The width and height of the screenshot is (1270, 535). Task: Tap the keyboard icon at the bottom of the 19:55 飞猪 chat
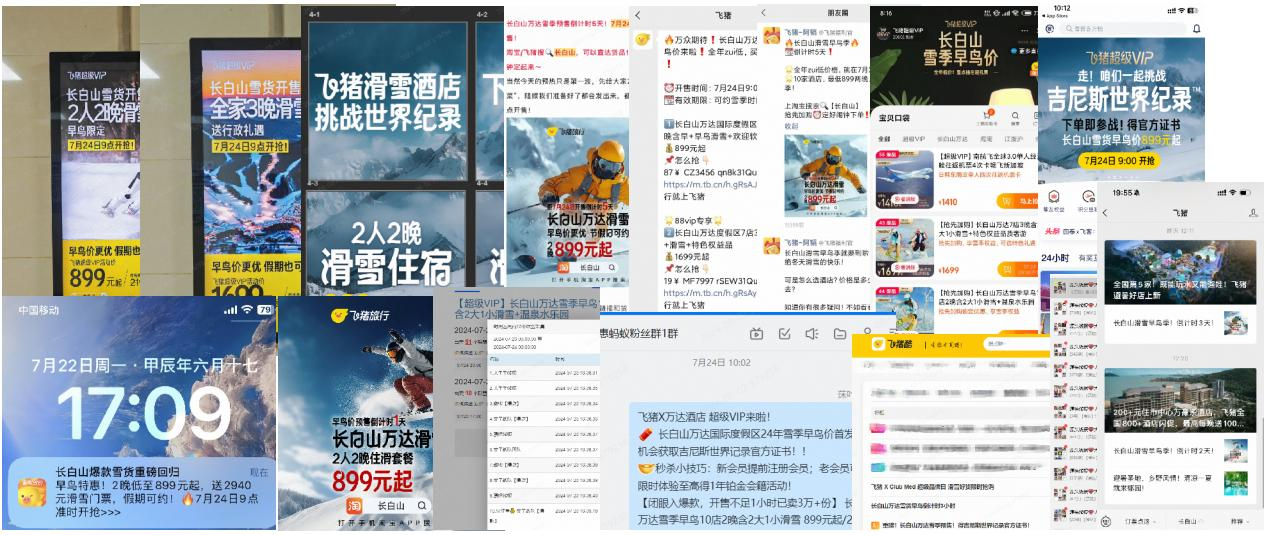1106,521
